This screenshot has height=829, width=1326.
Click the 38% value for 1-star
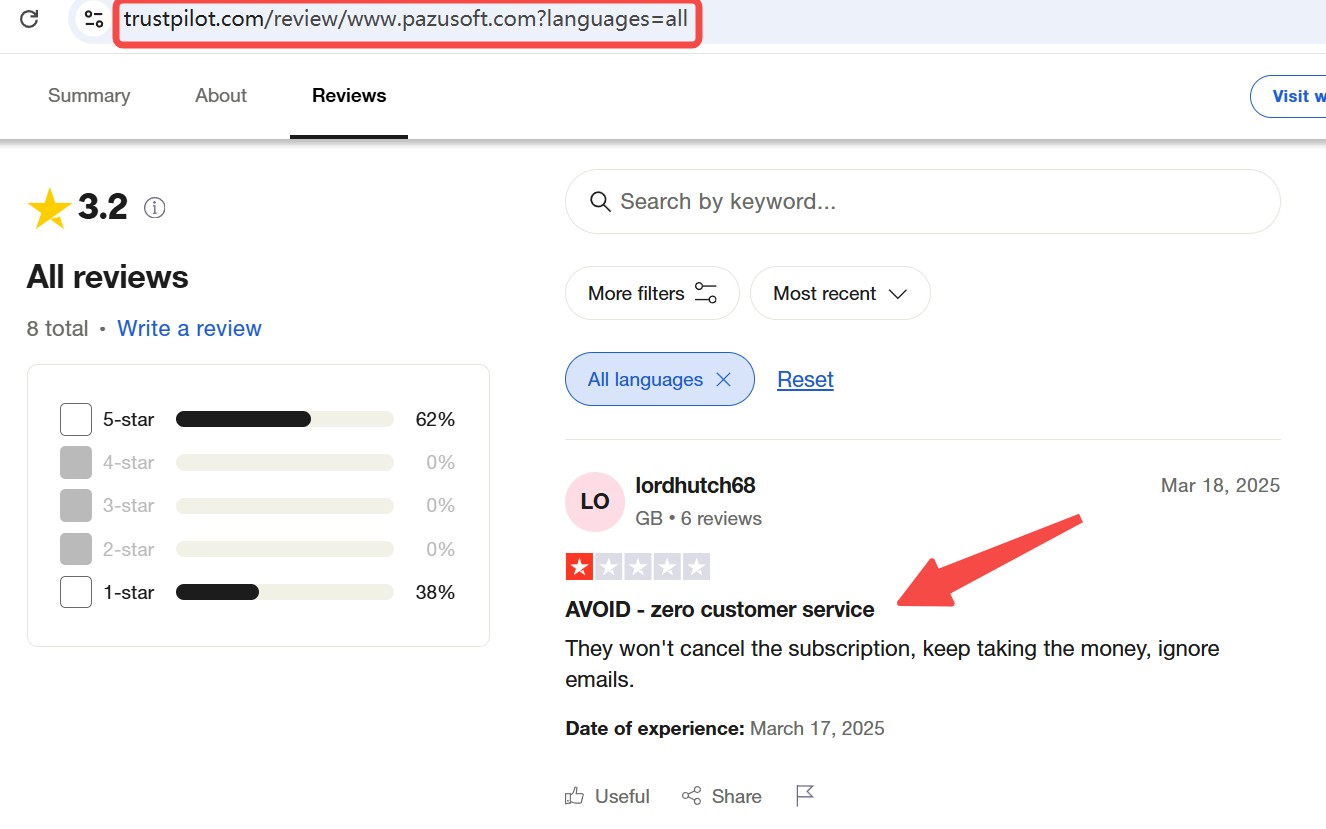[x=435, y=592]
